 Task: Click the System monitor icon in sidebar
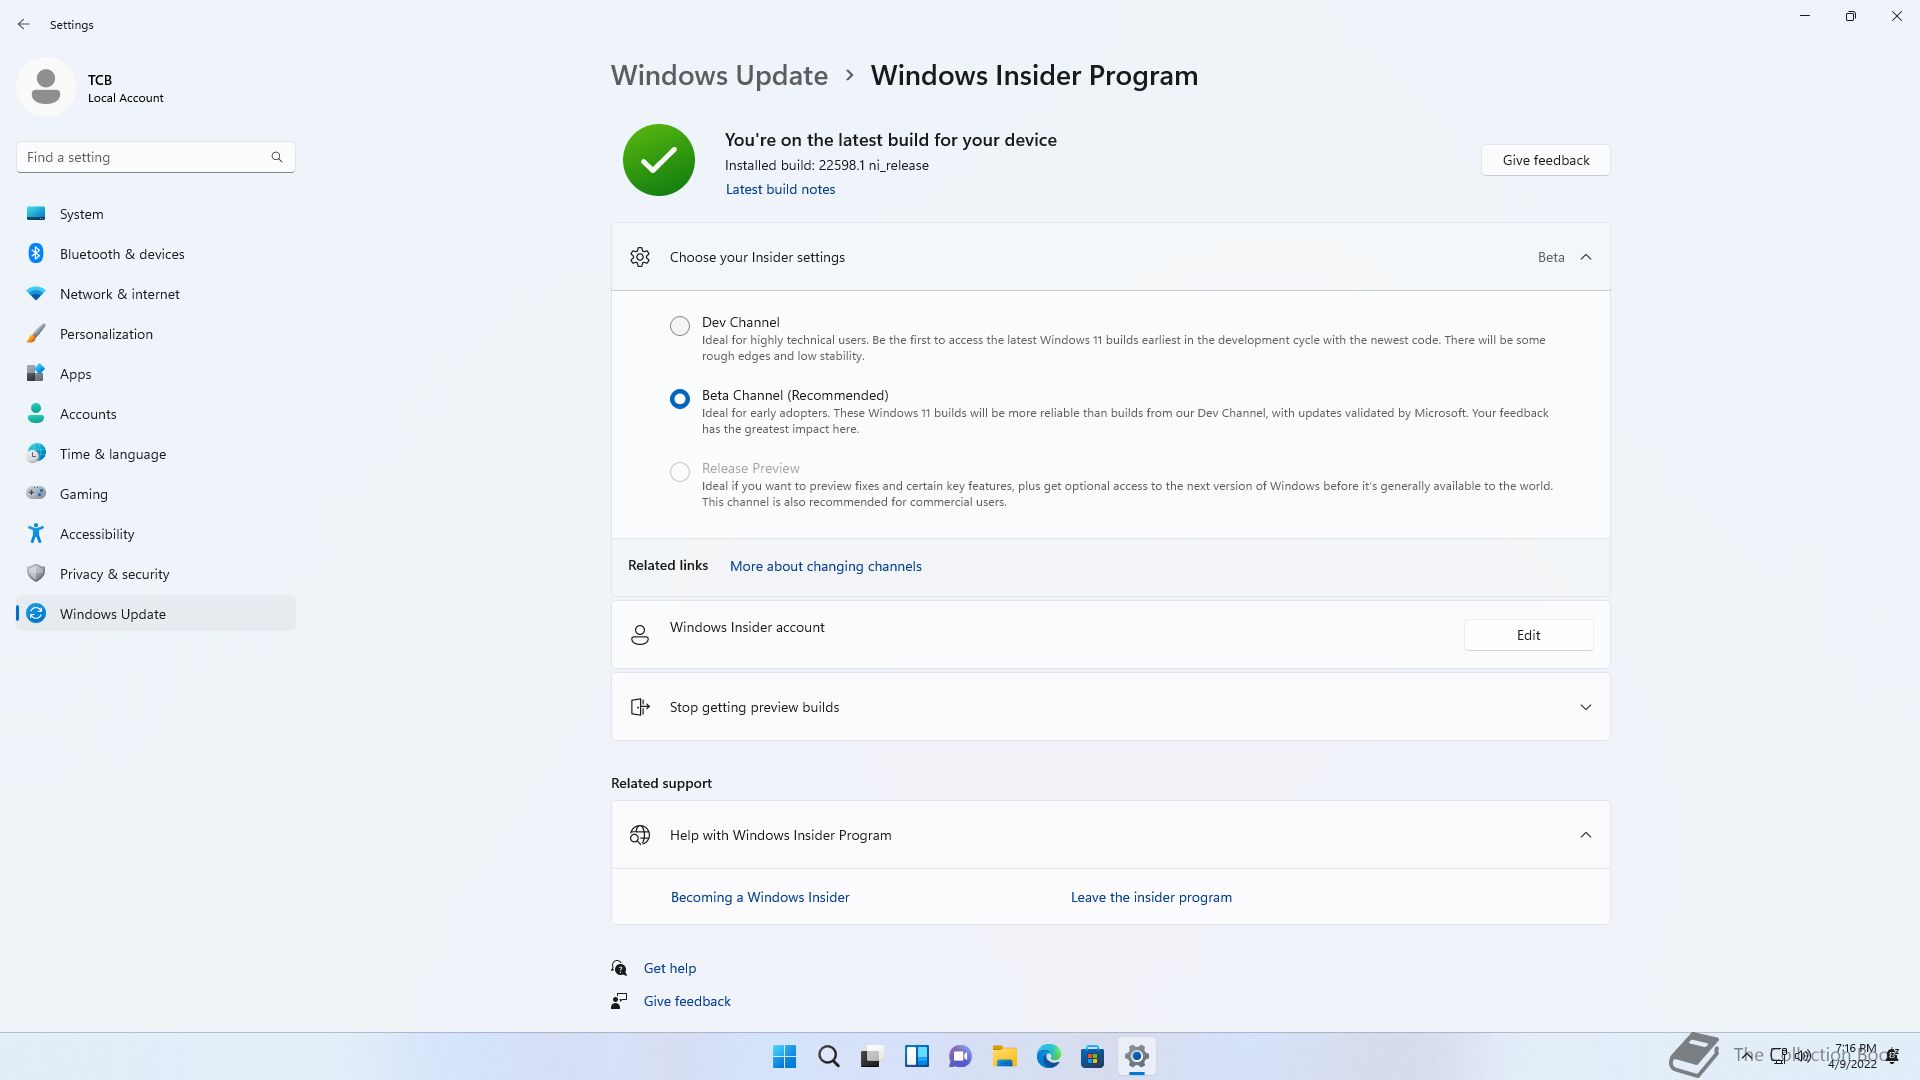(x=36, y=213)
